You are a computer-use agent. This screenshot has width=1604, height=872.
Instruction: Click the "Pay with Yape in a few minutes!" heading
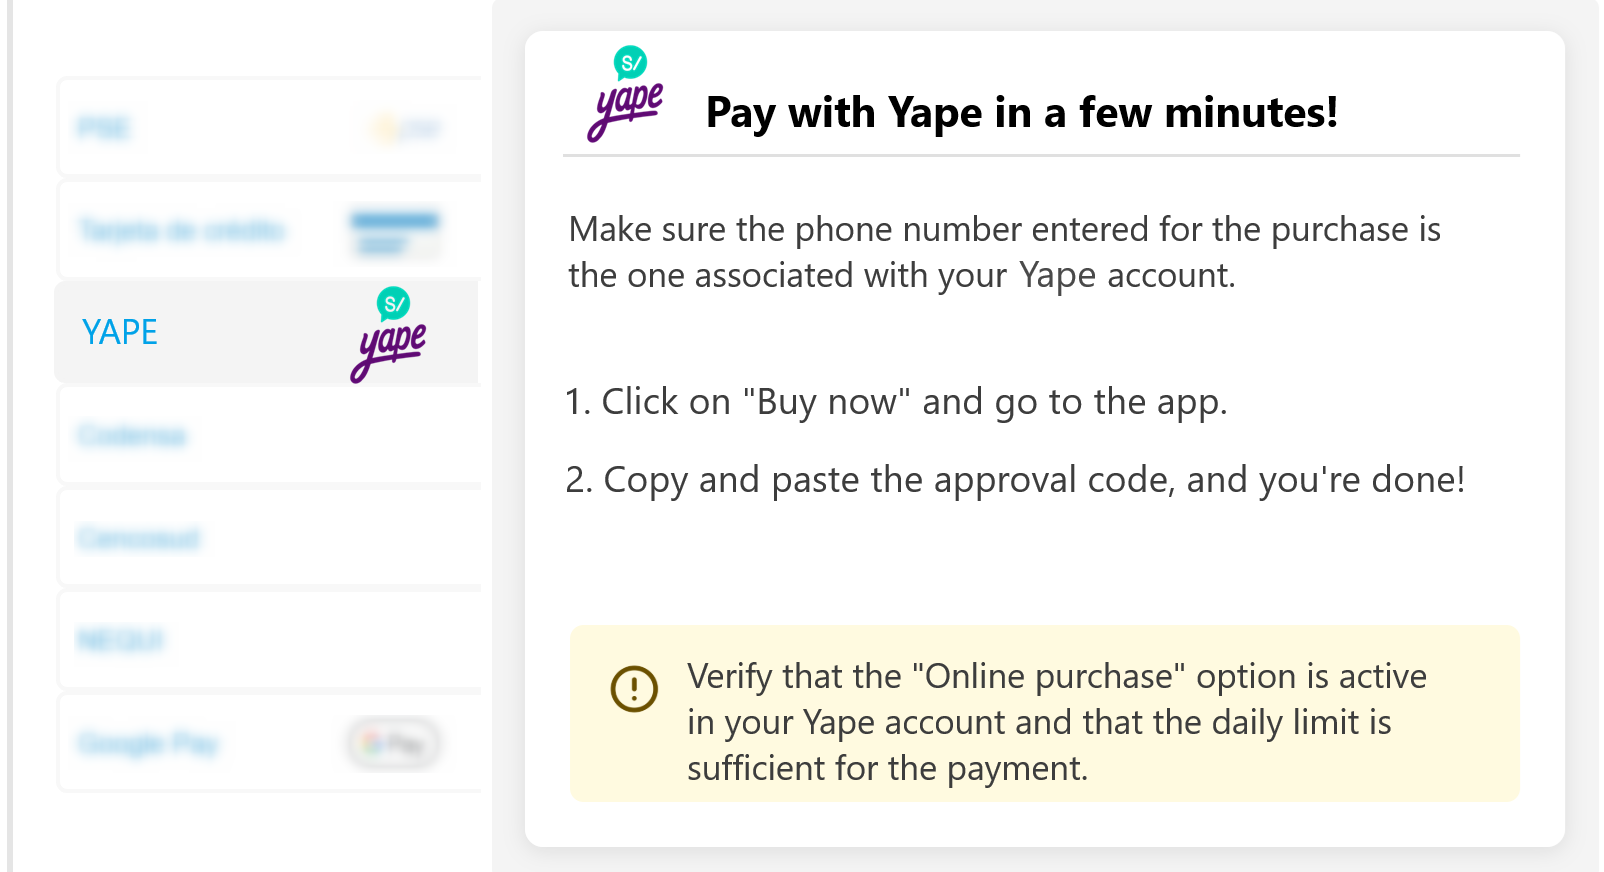point(1021,112)
